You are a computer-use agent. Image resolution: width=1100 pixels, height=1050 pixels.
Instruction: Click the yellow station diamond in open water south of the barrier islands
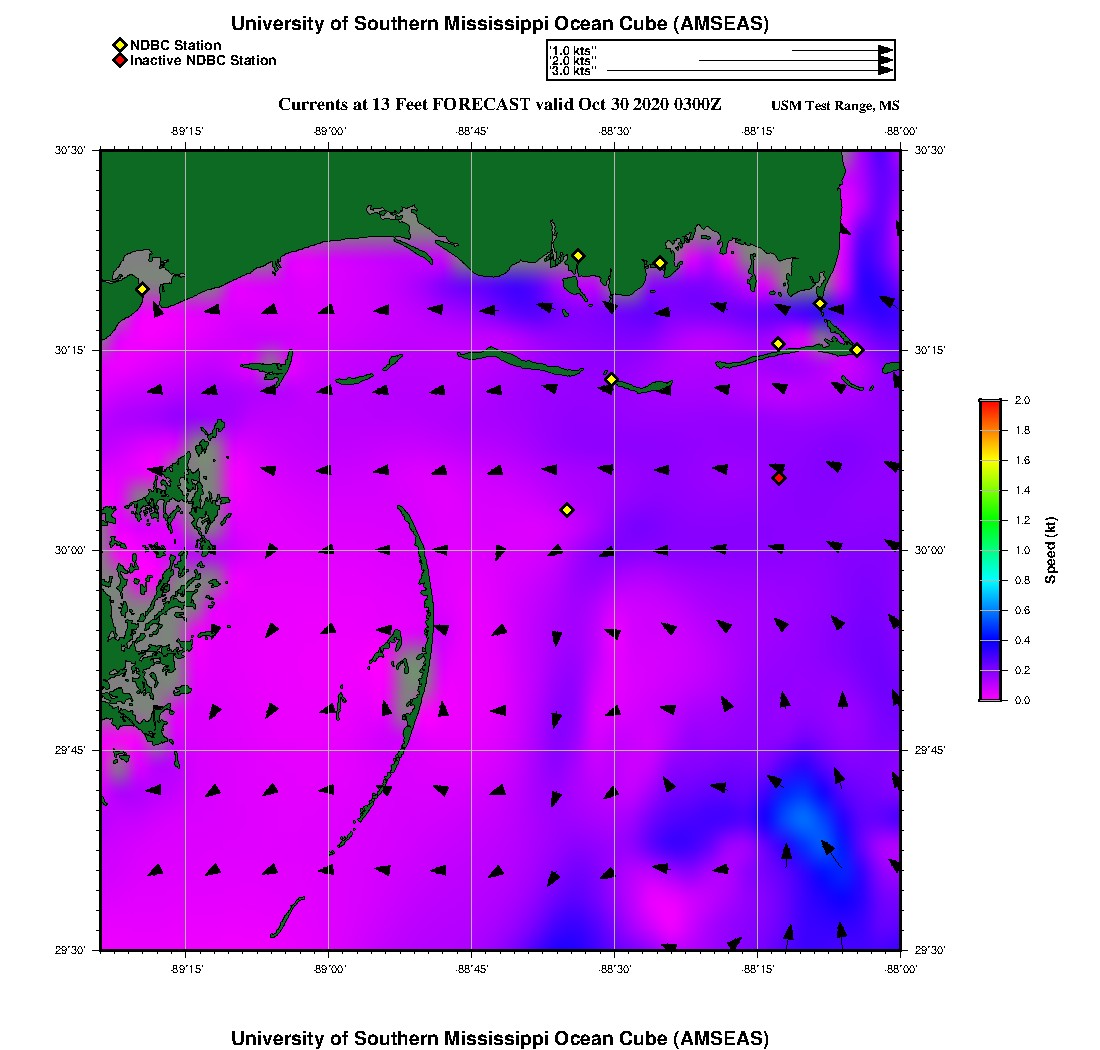point(567,510)
